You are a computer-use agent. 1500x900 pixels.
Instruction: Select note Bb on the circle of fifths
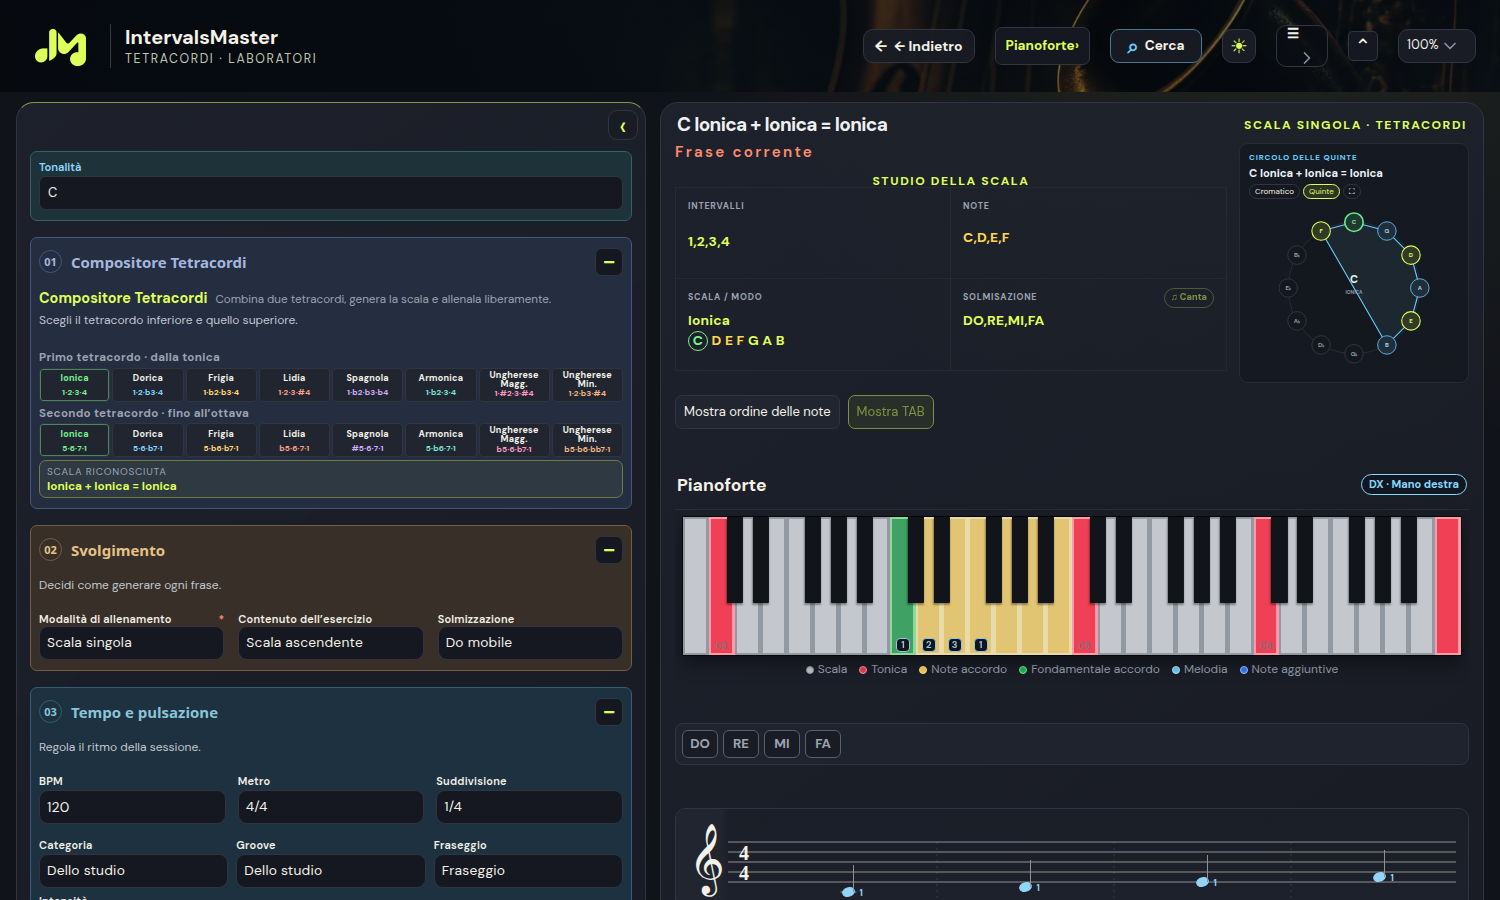1297,255
